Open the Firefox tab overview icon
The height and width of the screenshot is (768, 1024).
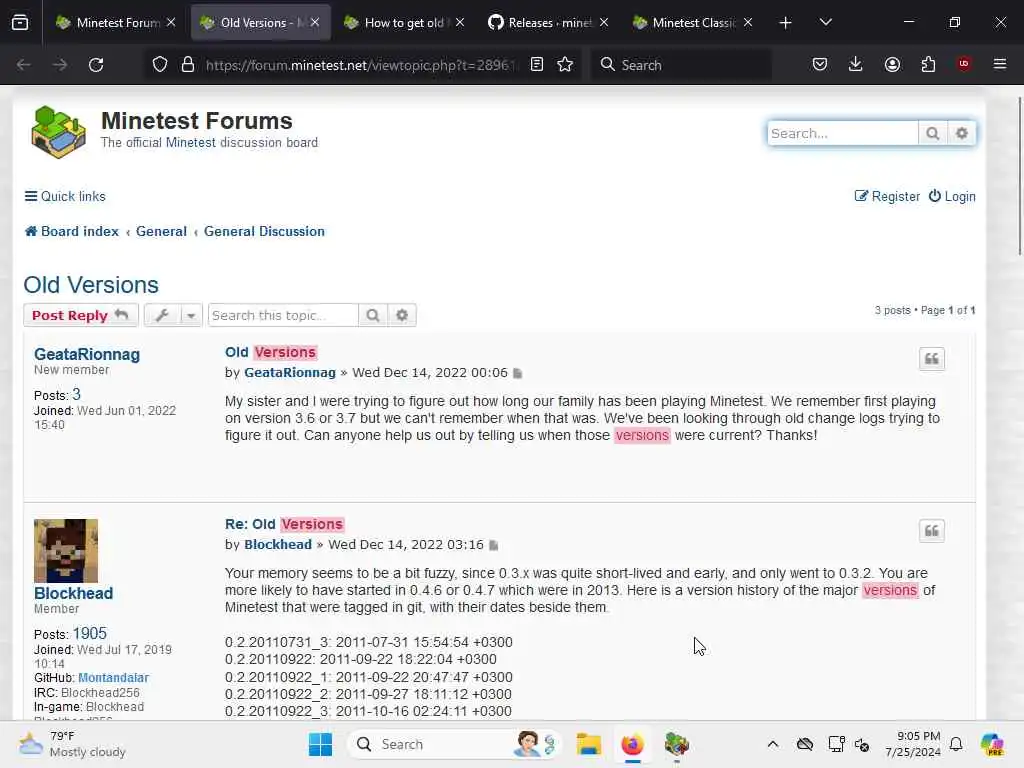point(20,22)
